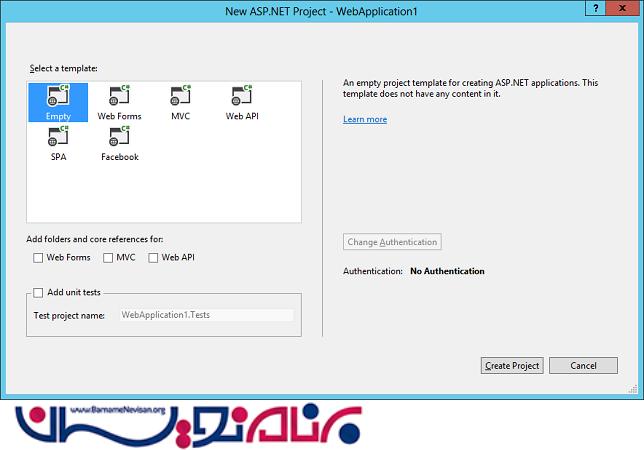Tick the MVC core references checkbox
The image size is (644, 450).
(x=108, y=258)
